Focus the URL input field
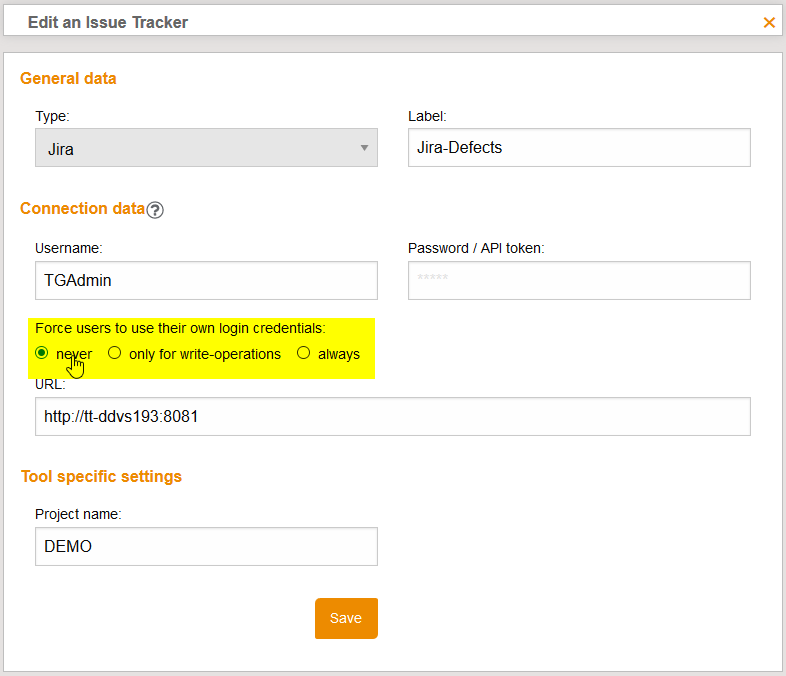The width and height of the screenshot is (786, 676). click(x=392, y=417)
